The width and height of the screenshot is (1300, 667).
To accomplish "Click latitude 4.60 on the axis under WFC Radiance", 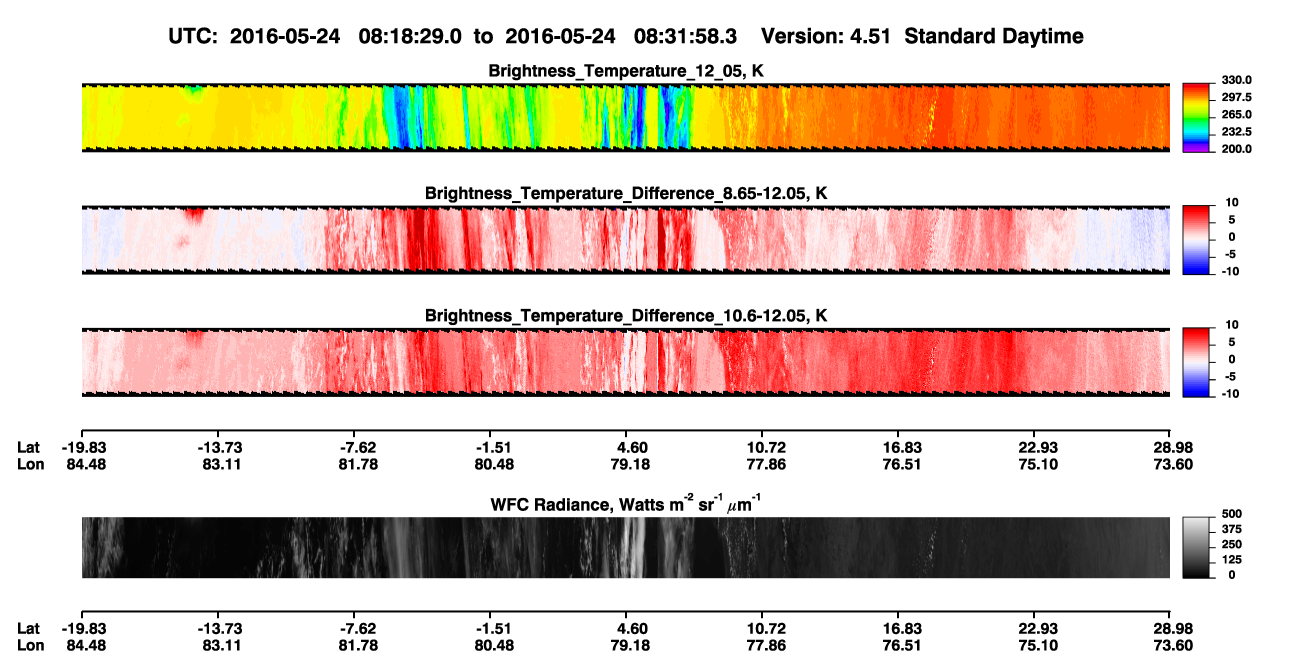I will click(x=626, y=628).
